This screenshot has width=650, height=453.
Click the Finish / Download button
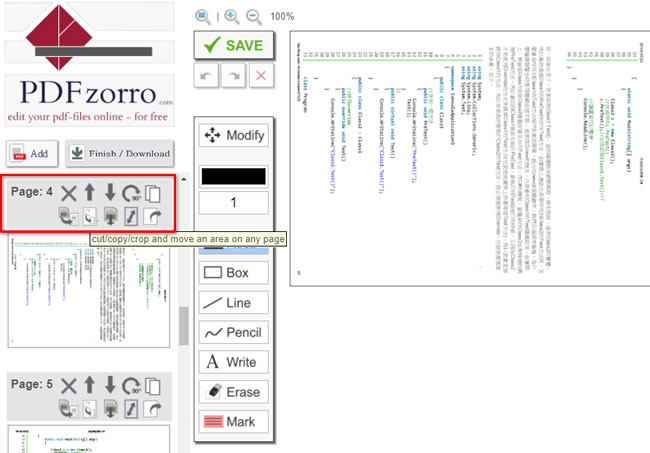(120, 153)
